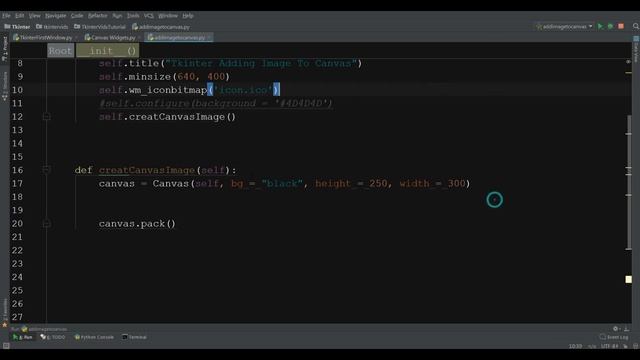Screen dimensions: 640x360
Task: Open the run configuration dropdown
Action: [565, 27]
